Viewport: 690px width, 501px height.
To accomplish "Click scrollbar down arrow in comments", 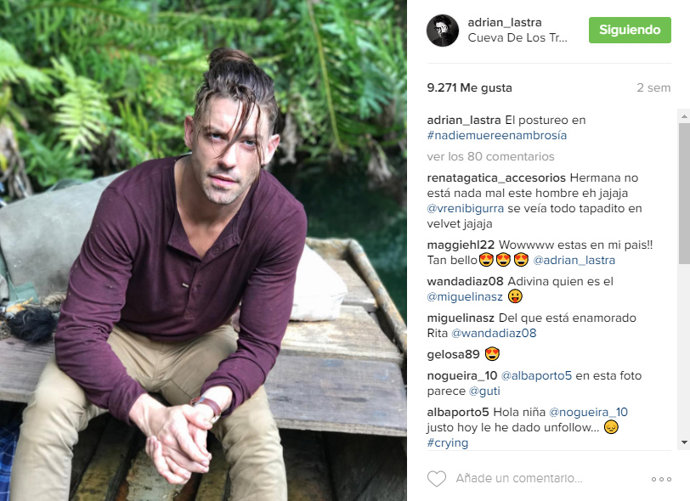I will click(x=684, y=442).
